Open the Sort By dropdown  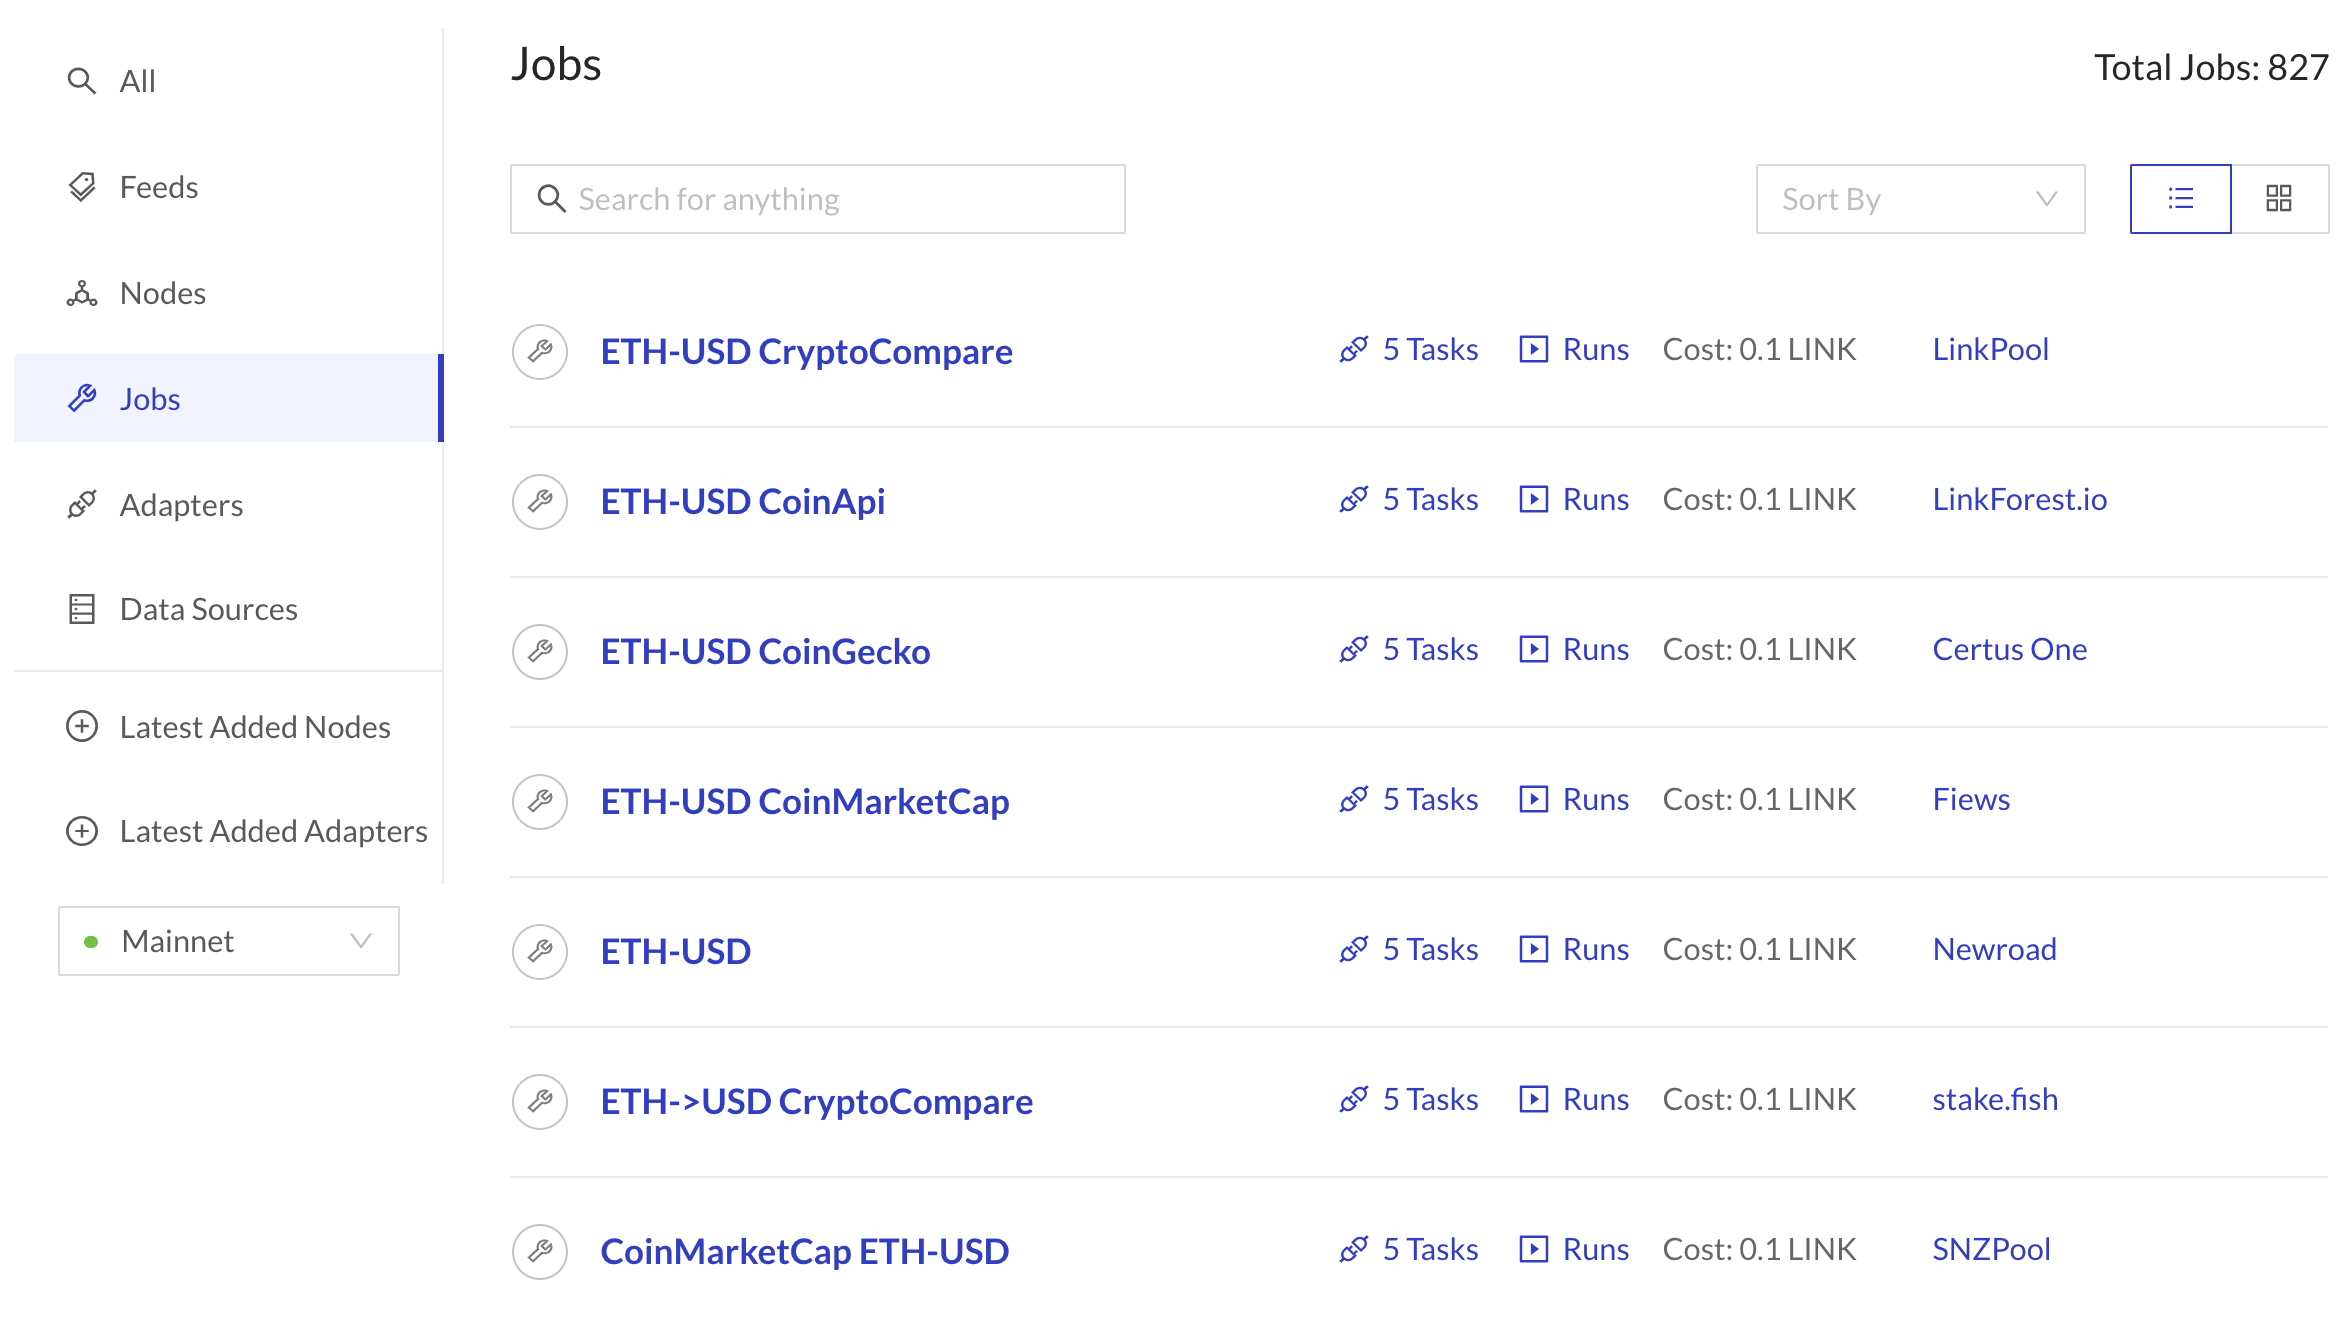[1920, 199]
